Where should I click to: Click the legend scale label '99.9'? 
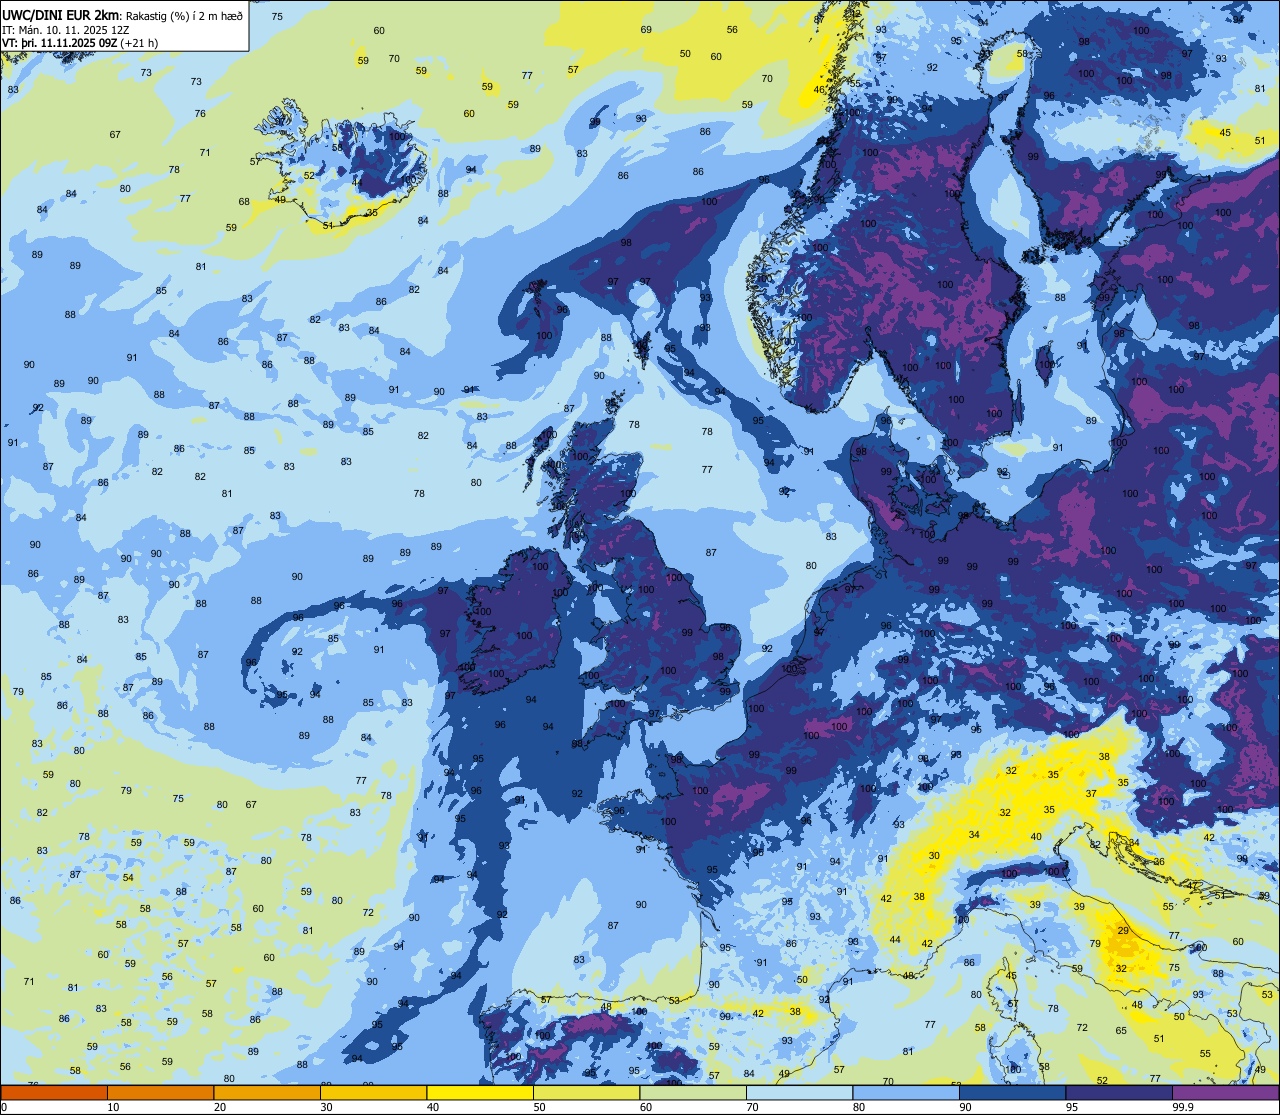pyautogui.click(x=1184, y=1107)
